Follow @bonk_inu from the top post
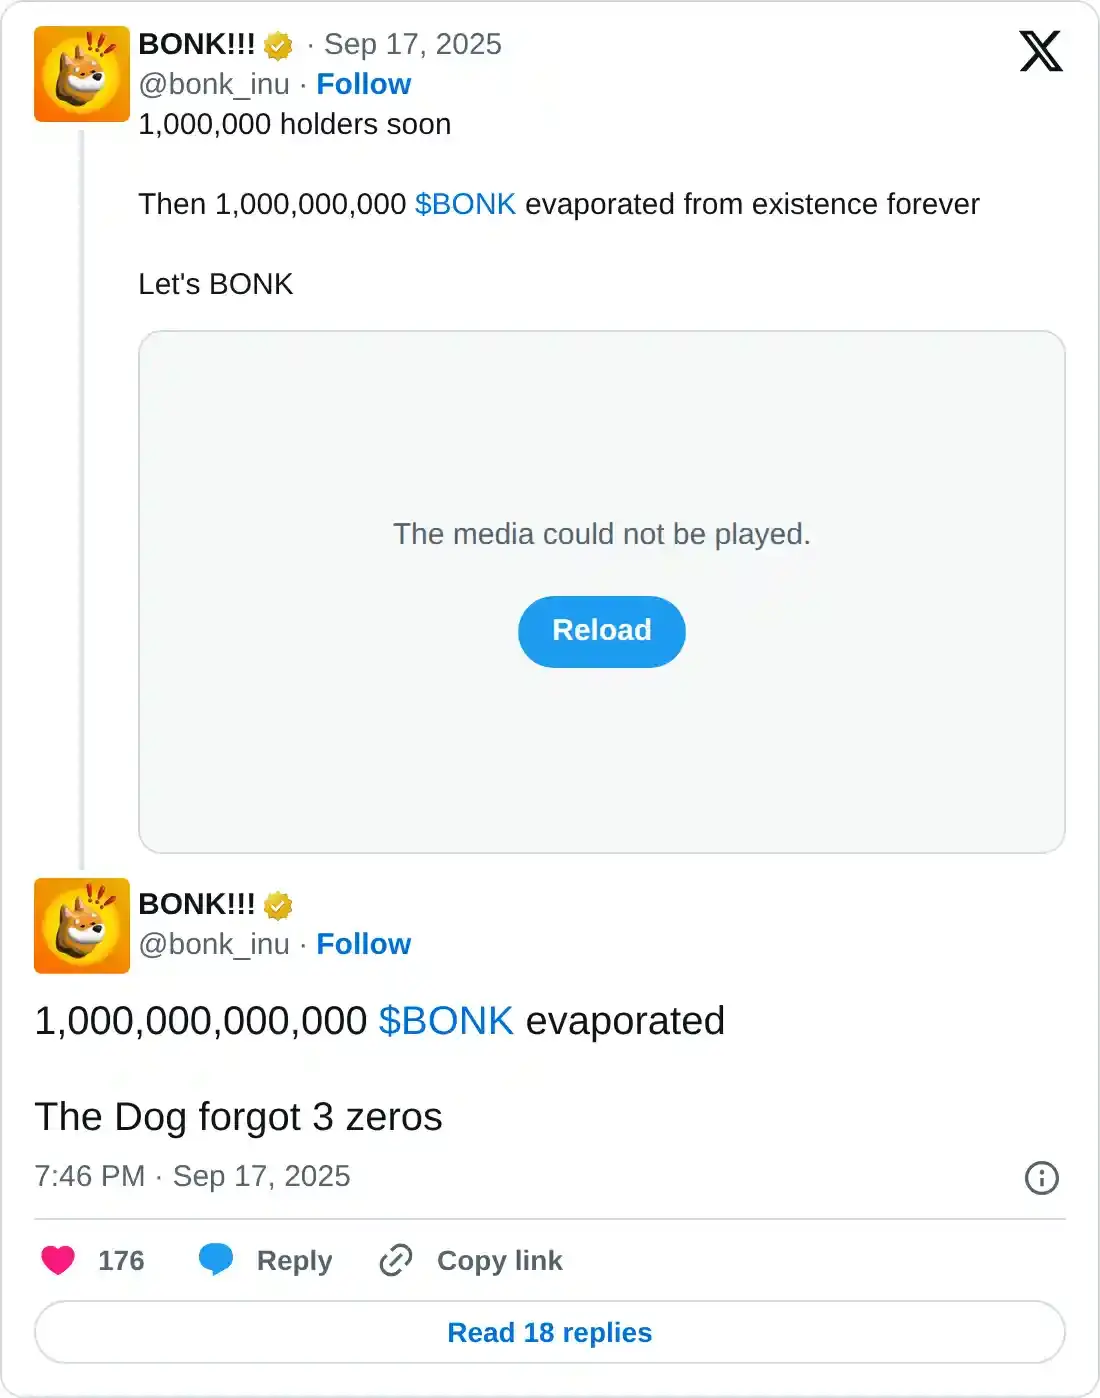The image size is (1100, 1398). click(x=363, y=84)
